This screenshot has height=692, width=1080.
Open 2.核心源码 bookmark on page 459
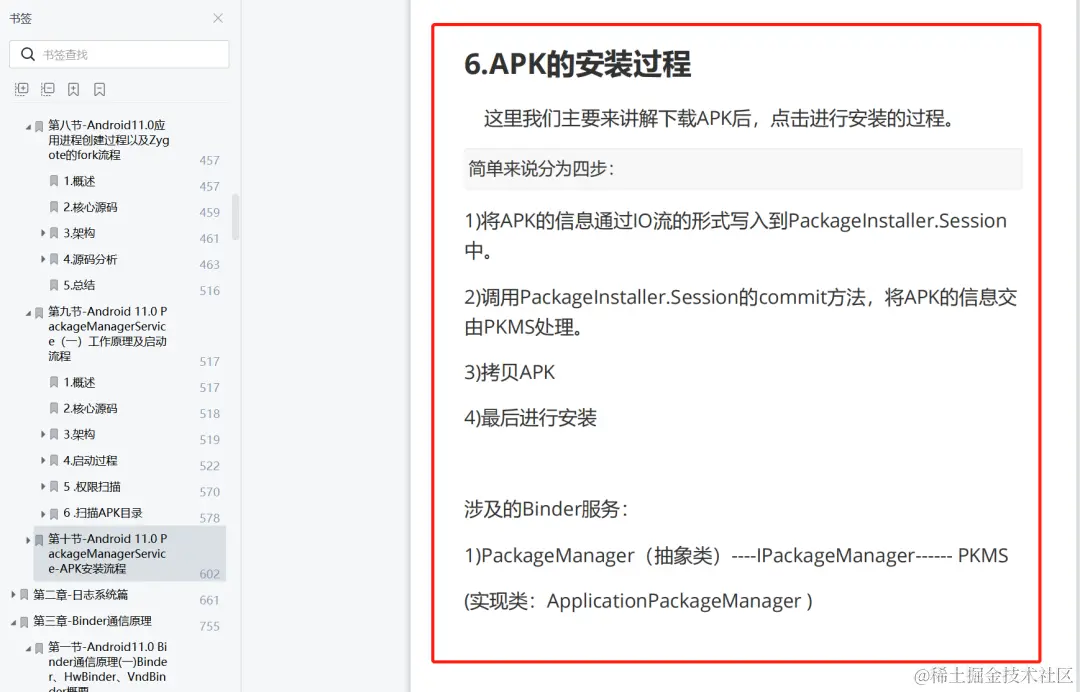pyautogui.click(x=90, y=207)
